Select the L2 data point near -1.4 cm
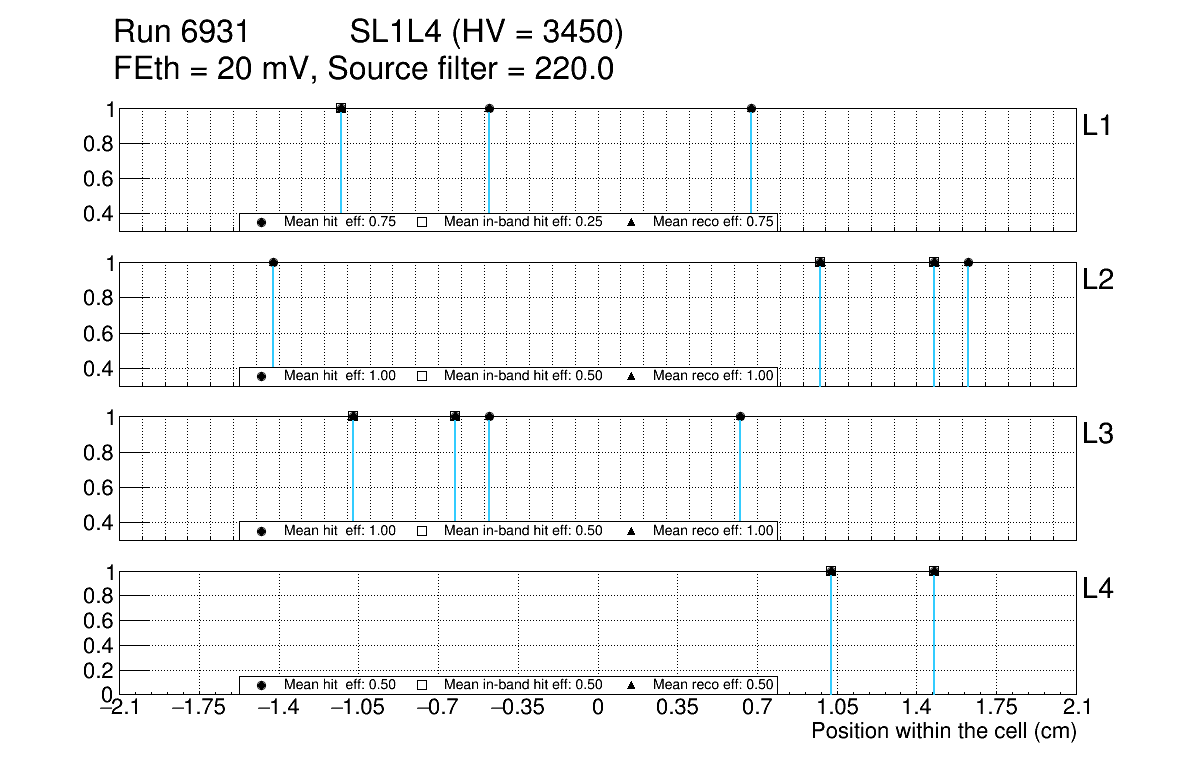This screenshot has width=1196, height=772. tap(273, 263)
